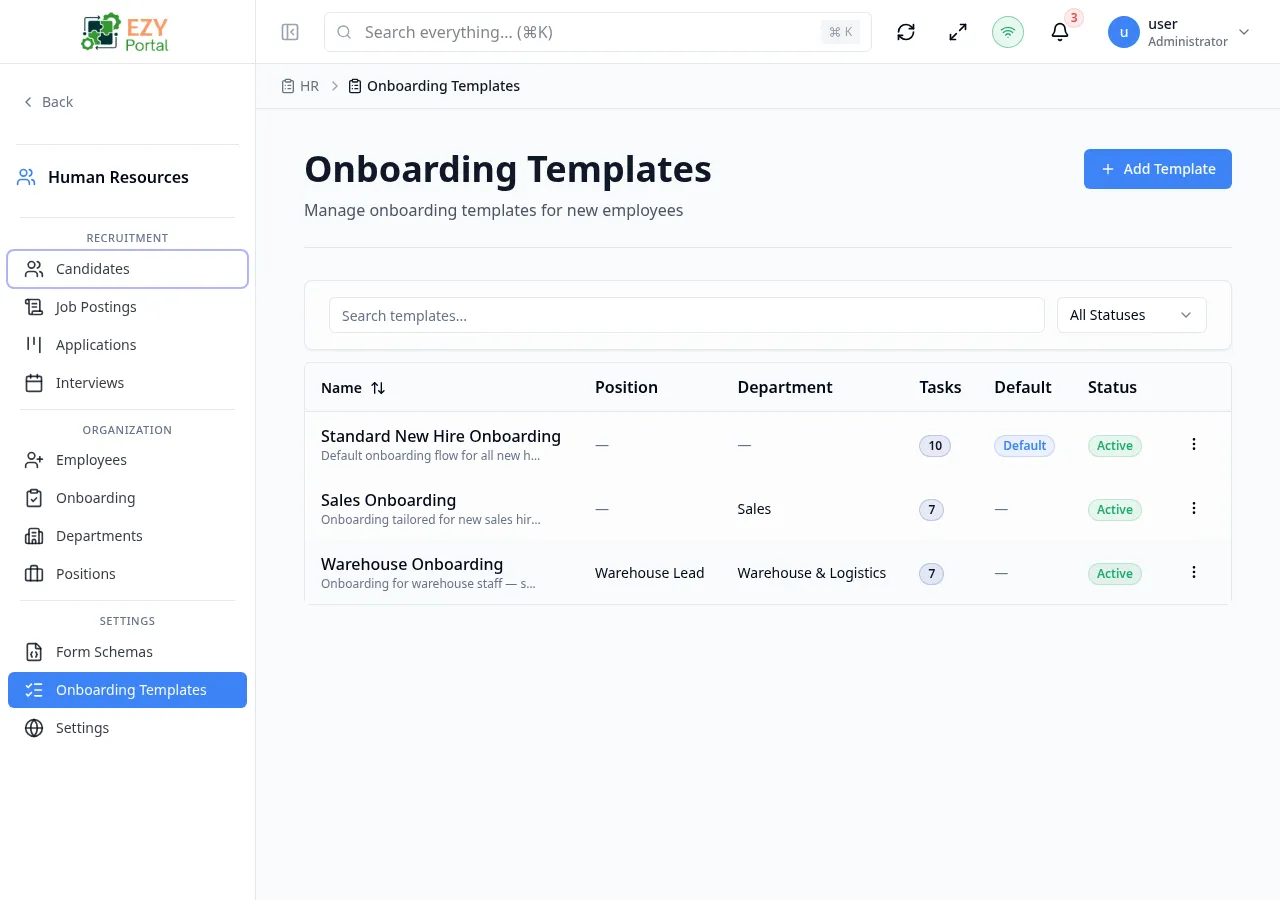Click Onboarding Templates breadcrumb
This screenshot has height=900, width=1280.
(x=434, y=86)
